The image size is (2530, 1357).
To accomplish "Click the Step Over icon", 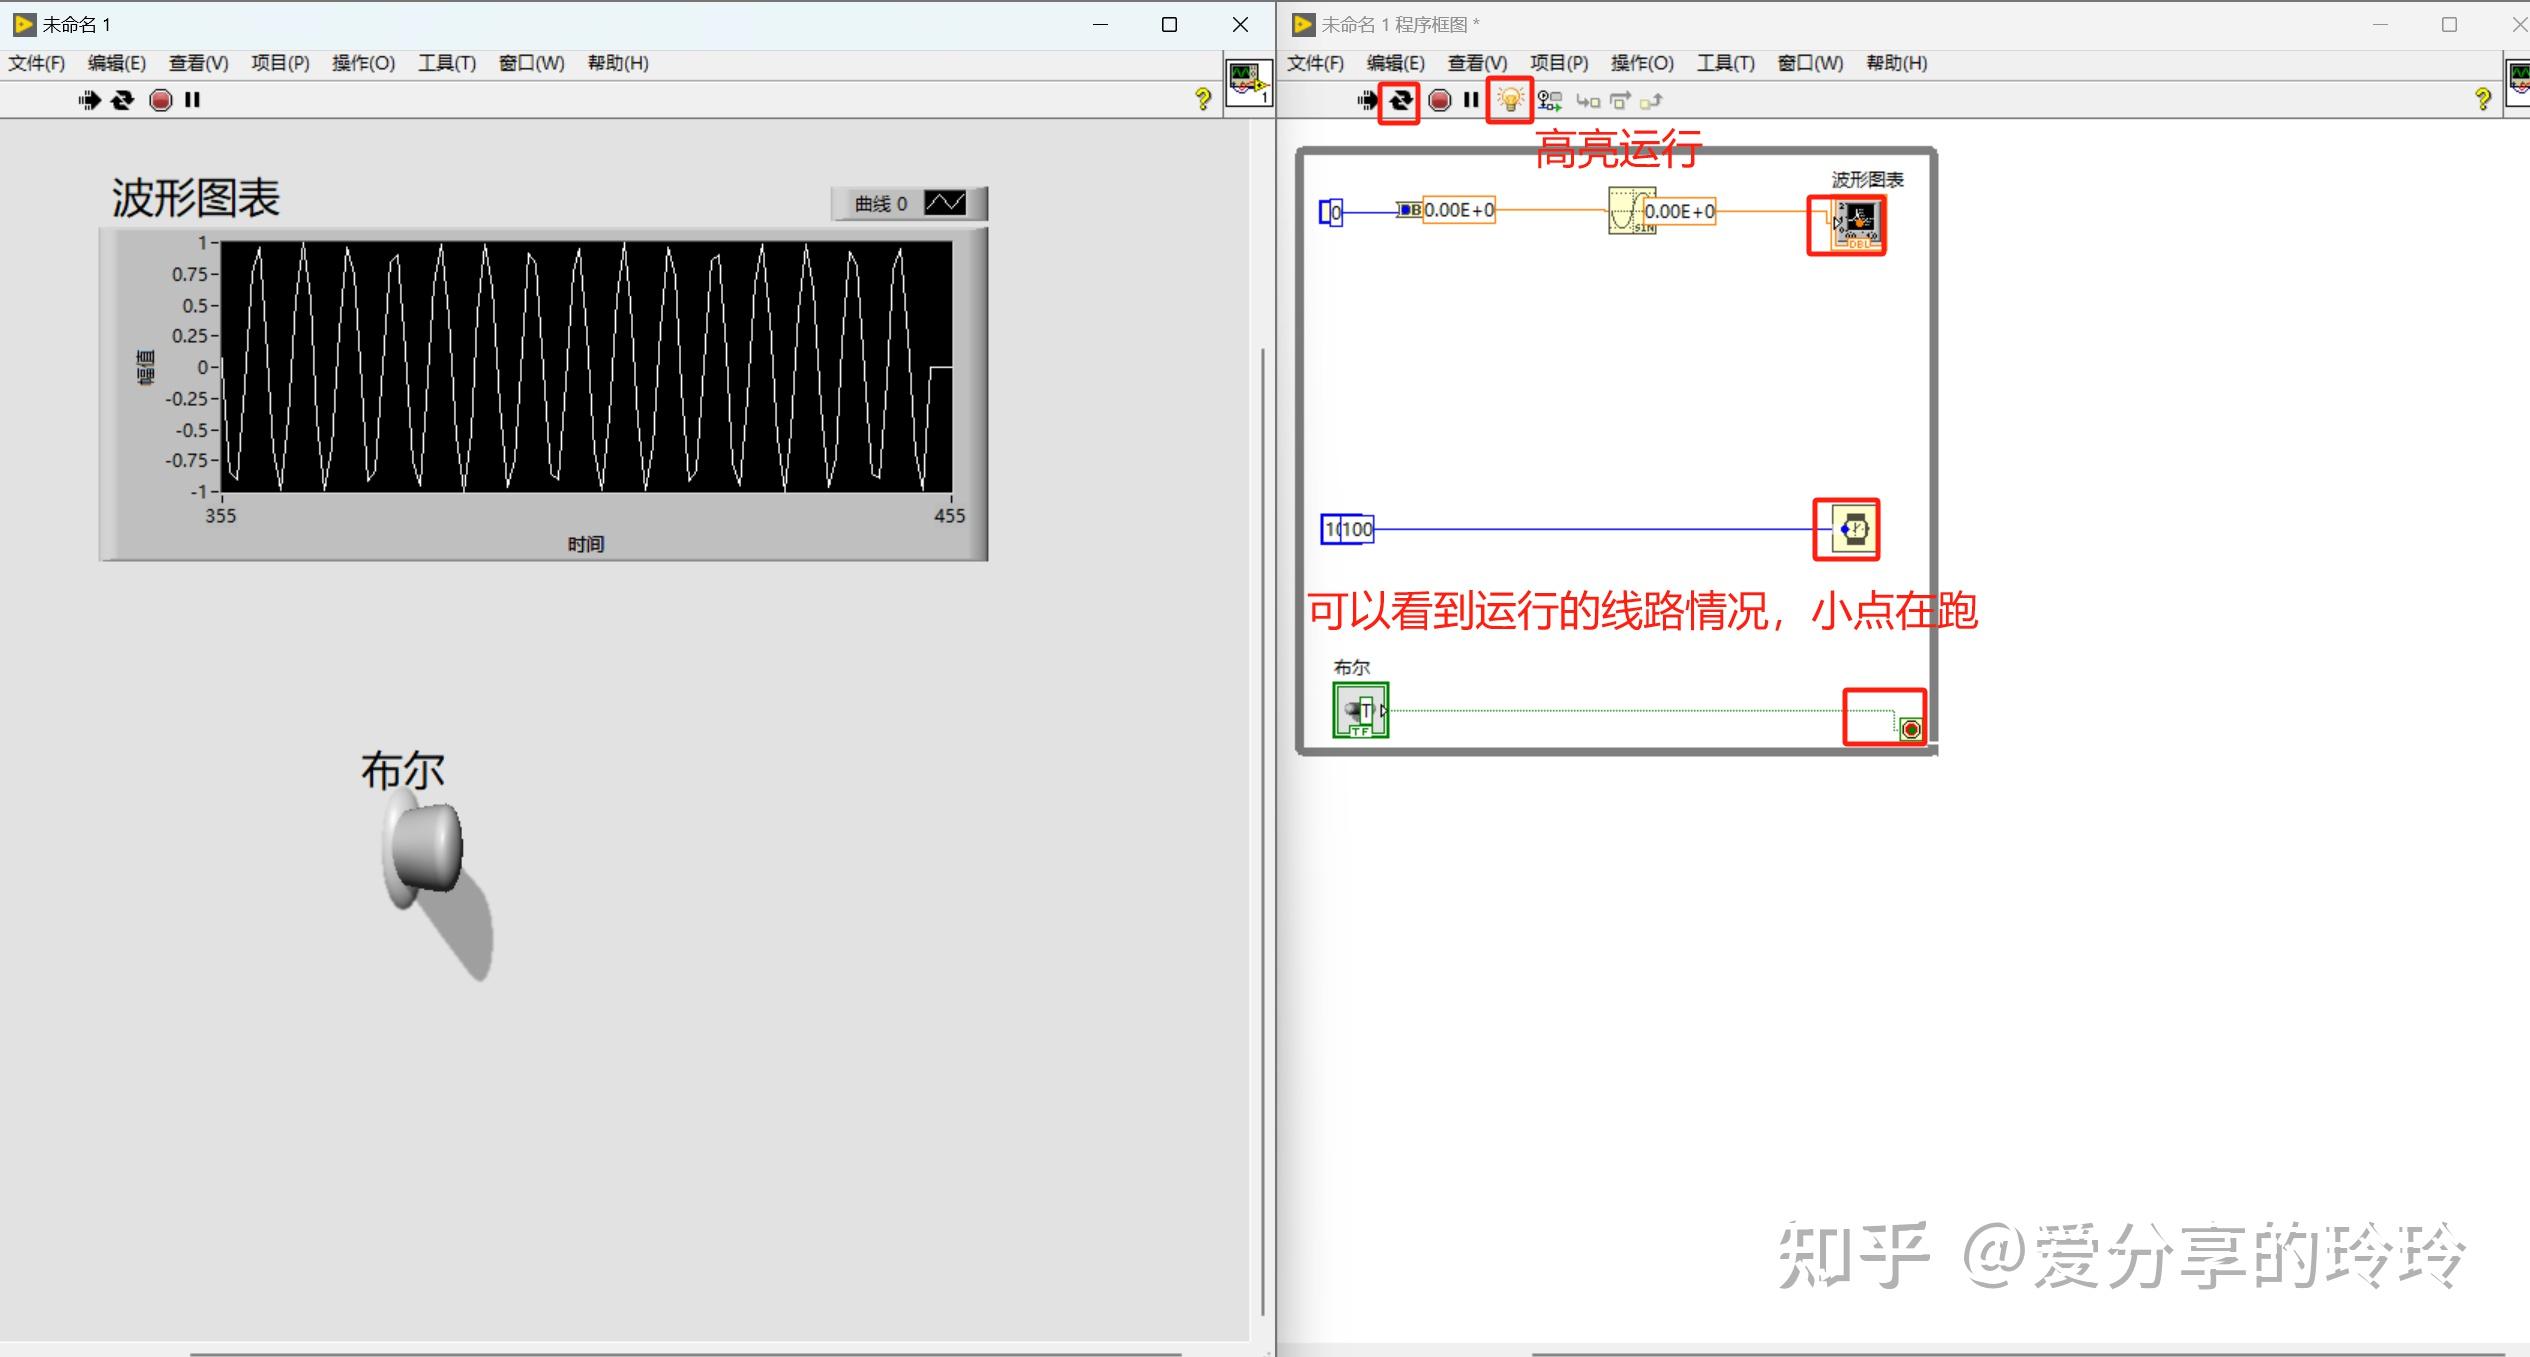I will [1620, 100].
